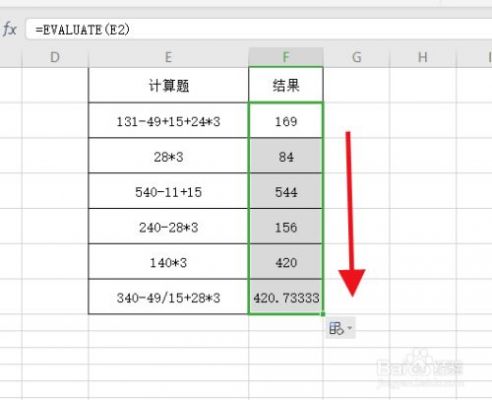Click the 结果 header cell
This screenshot has width=492, height=400.
tap(286, 85)
